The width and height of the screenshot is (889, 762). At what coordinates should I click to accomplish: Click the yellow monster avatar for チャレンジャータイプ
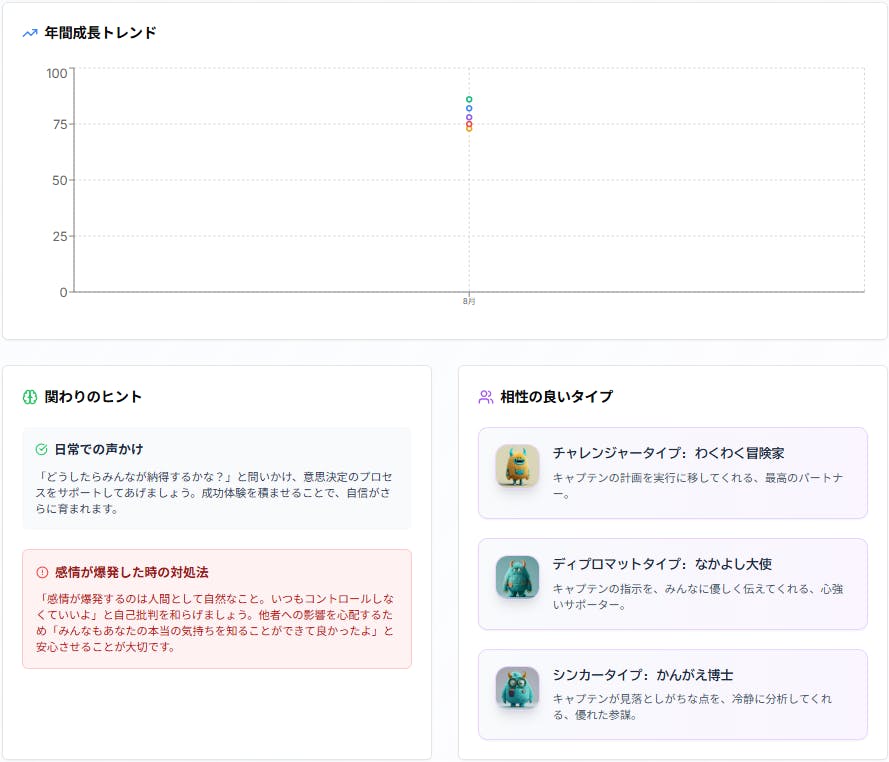[517, 466]
